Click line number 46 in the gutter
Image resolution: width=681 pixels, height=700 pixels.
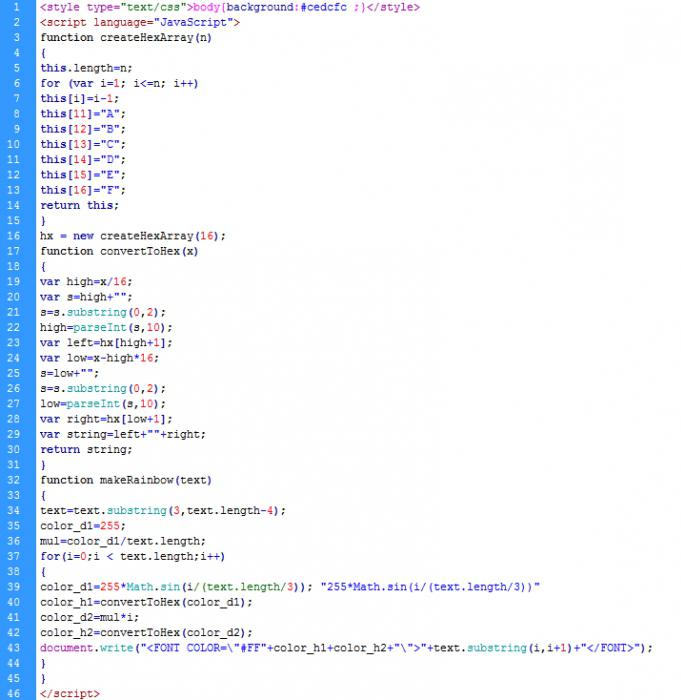click(x=14, y=694)
